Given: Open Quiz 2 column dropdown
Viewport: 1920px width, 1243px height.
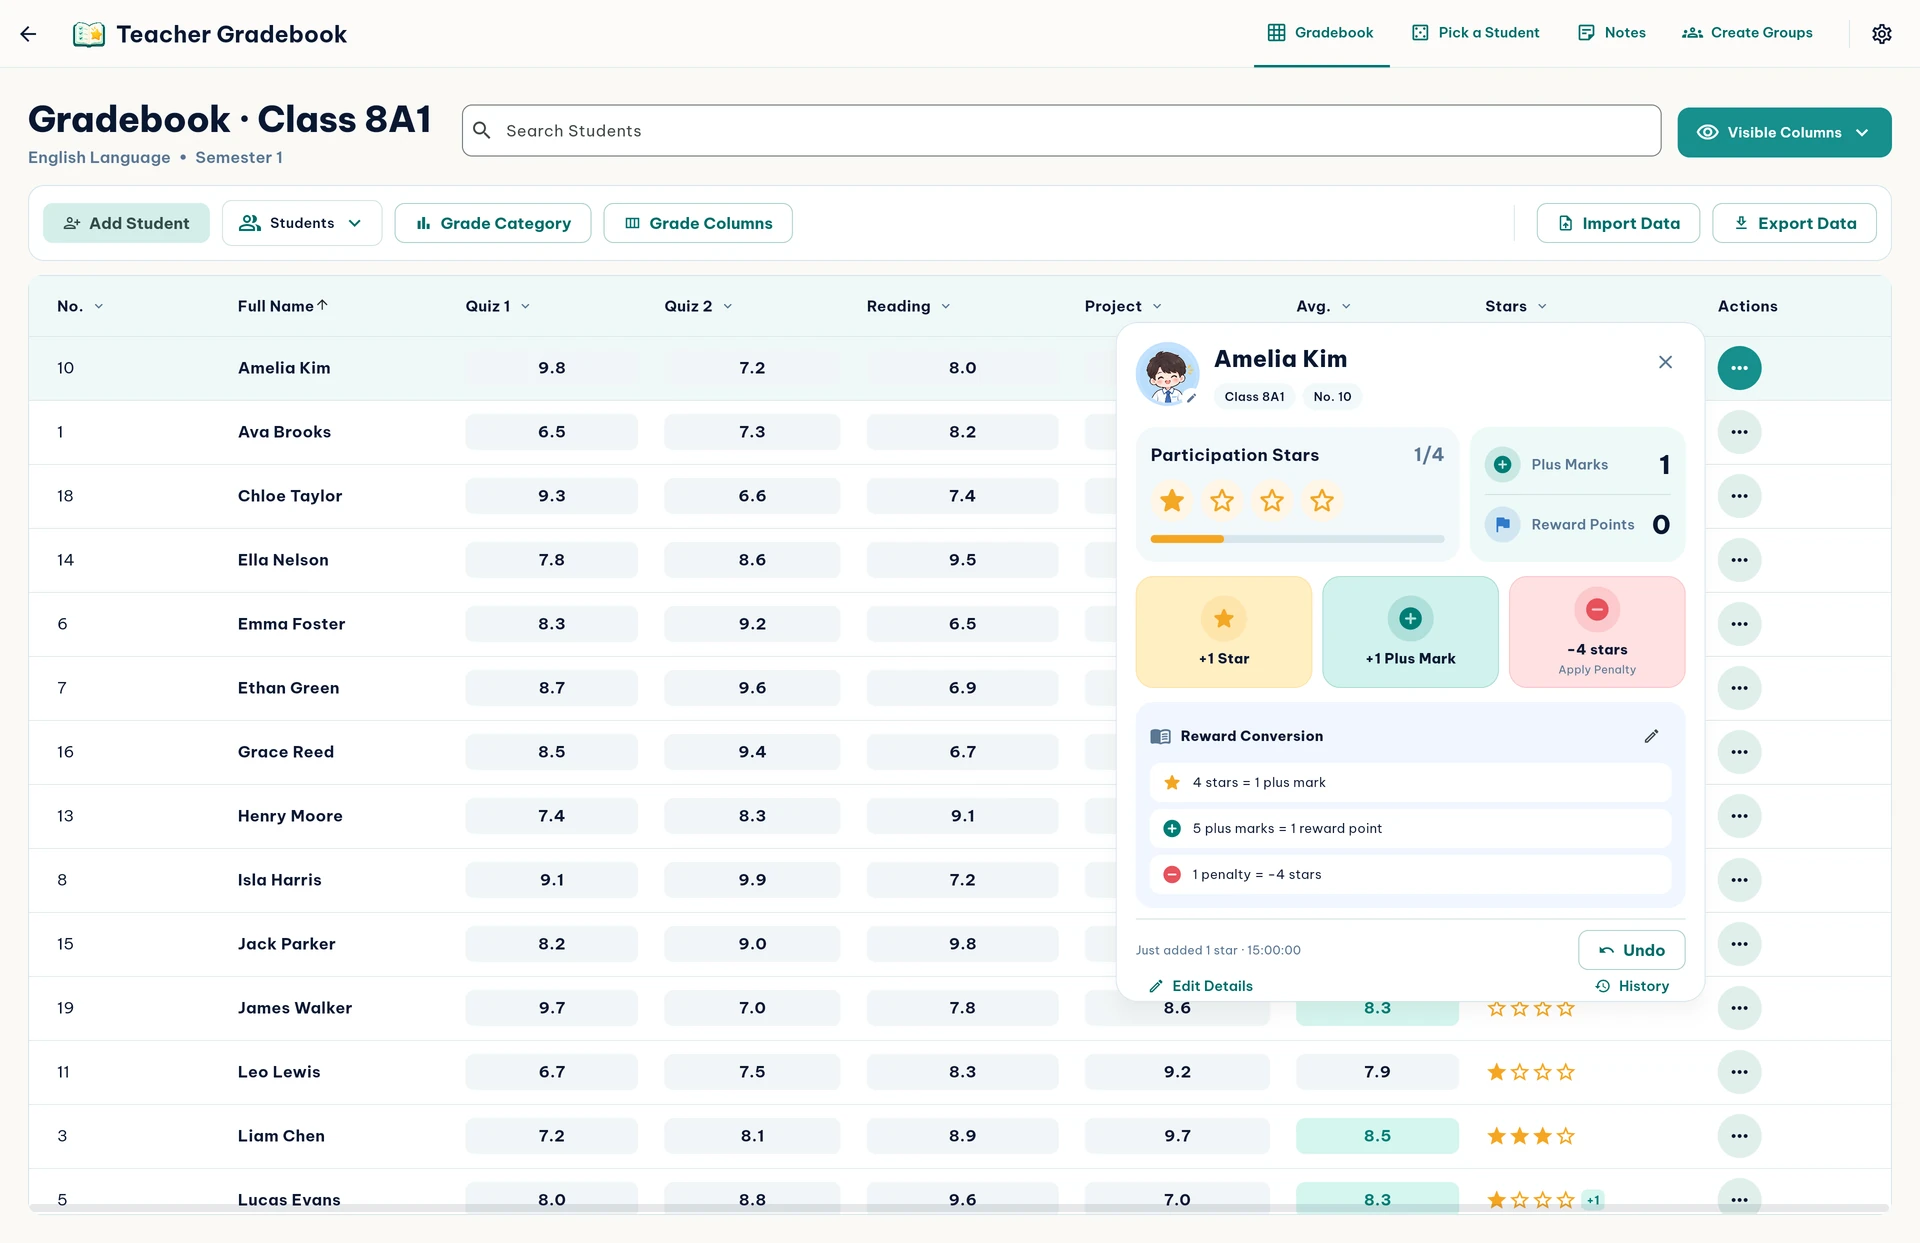Looking at the screenshot, I should (727, 306).
